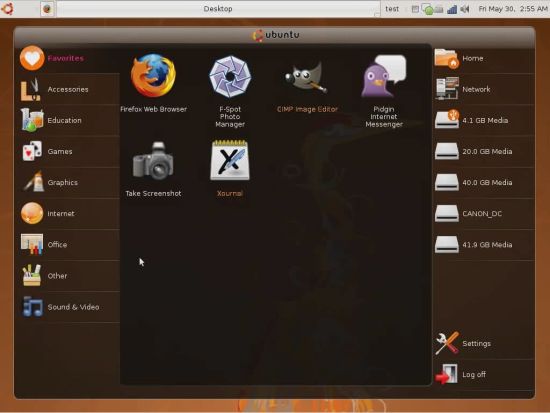Image resolution: width=550 pixels, height=413 pixels.
Task: Start GIMP Image Editor
Action: click(307, 77)
